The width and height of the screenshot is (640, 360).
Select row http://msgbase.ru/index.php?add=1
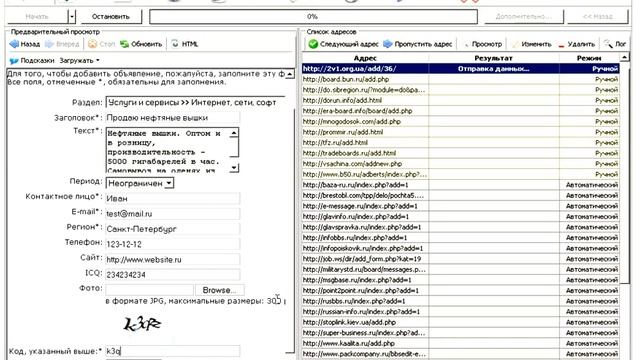click(x=461, y=280)
